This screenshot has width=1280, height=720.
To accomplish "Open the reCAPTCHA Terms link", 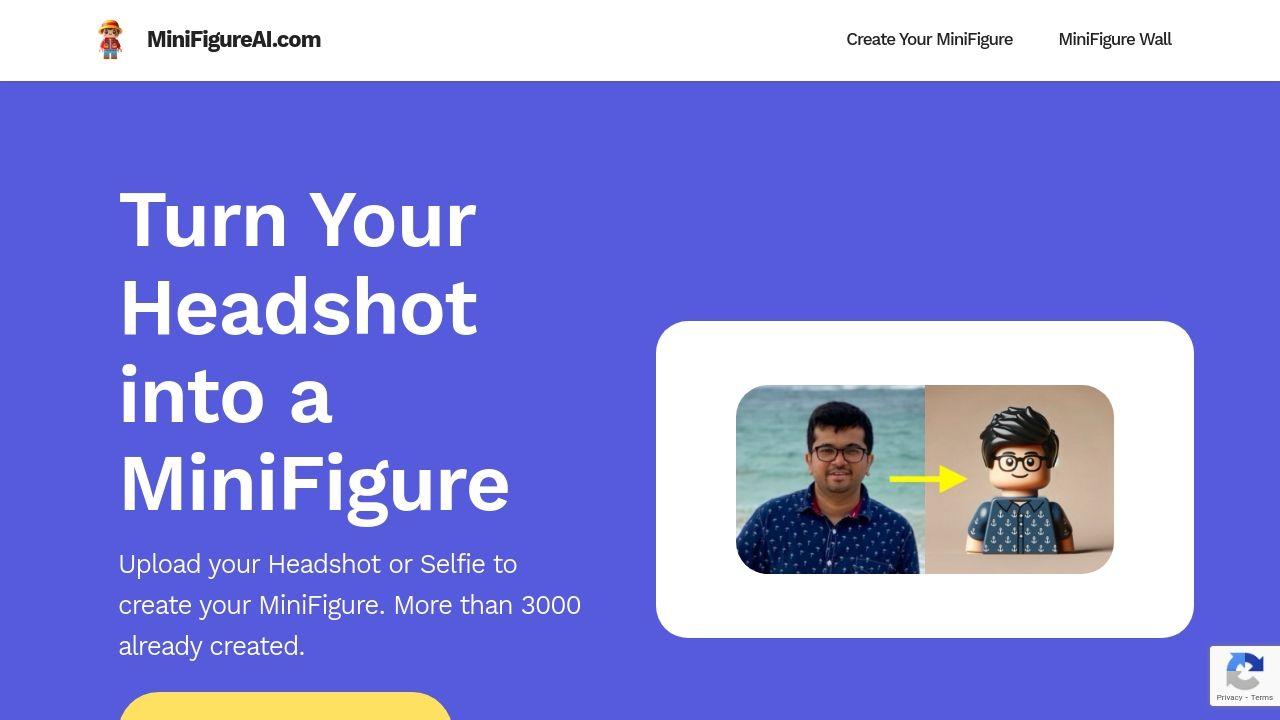I will point(1262,697).
